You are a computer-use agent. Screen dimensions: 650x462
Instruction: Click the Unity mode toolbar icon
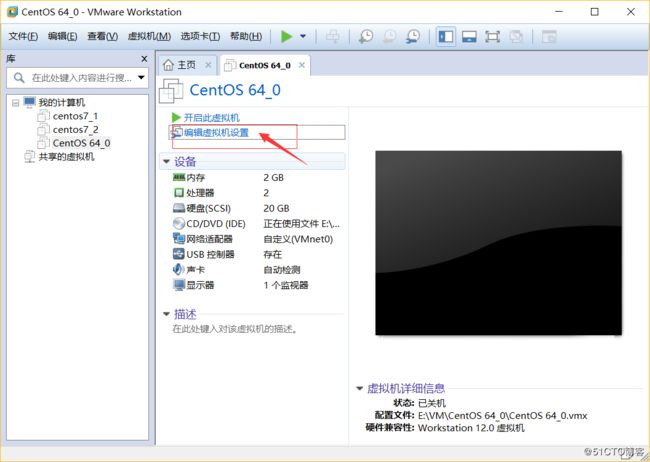coord(516,36)
